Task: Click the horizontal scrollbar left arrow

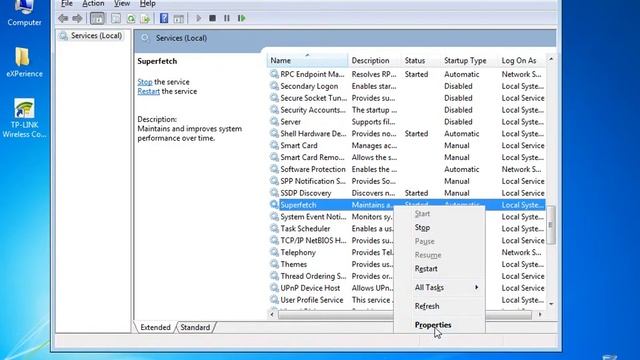Action: (272, 314)
